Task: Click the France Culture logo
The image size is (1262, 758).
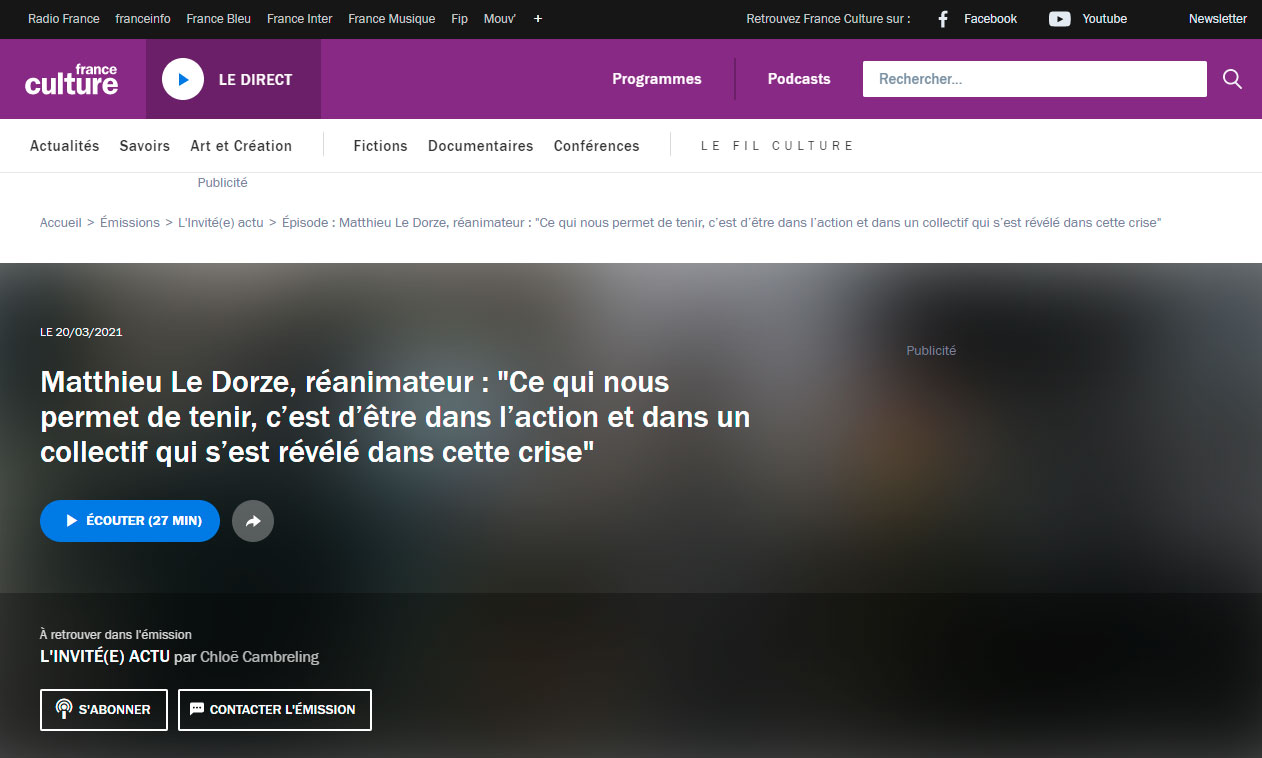Action: 71,79
